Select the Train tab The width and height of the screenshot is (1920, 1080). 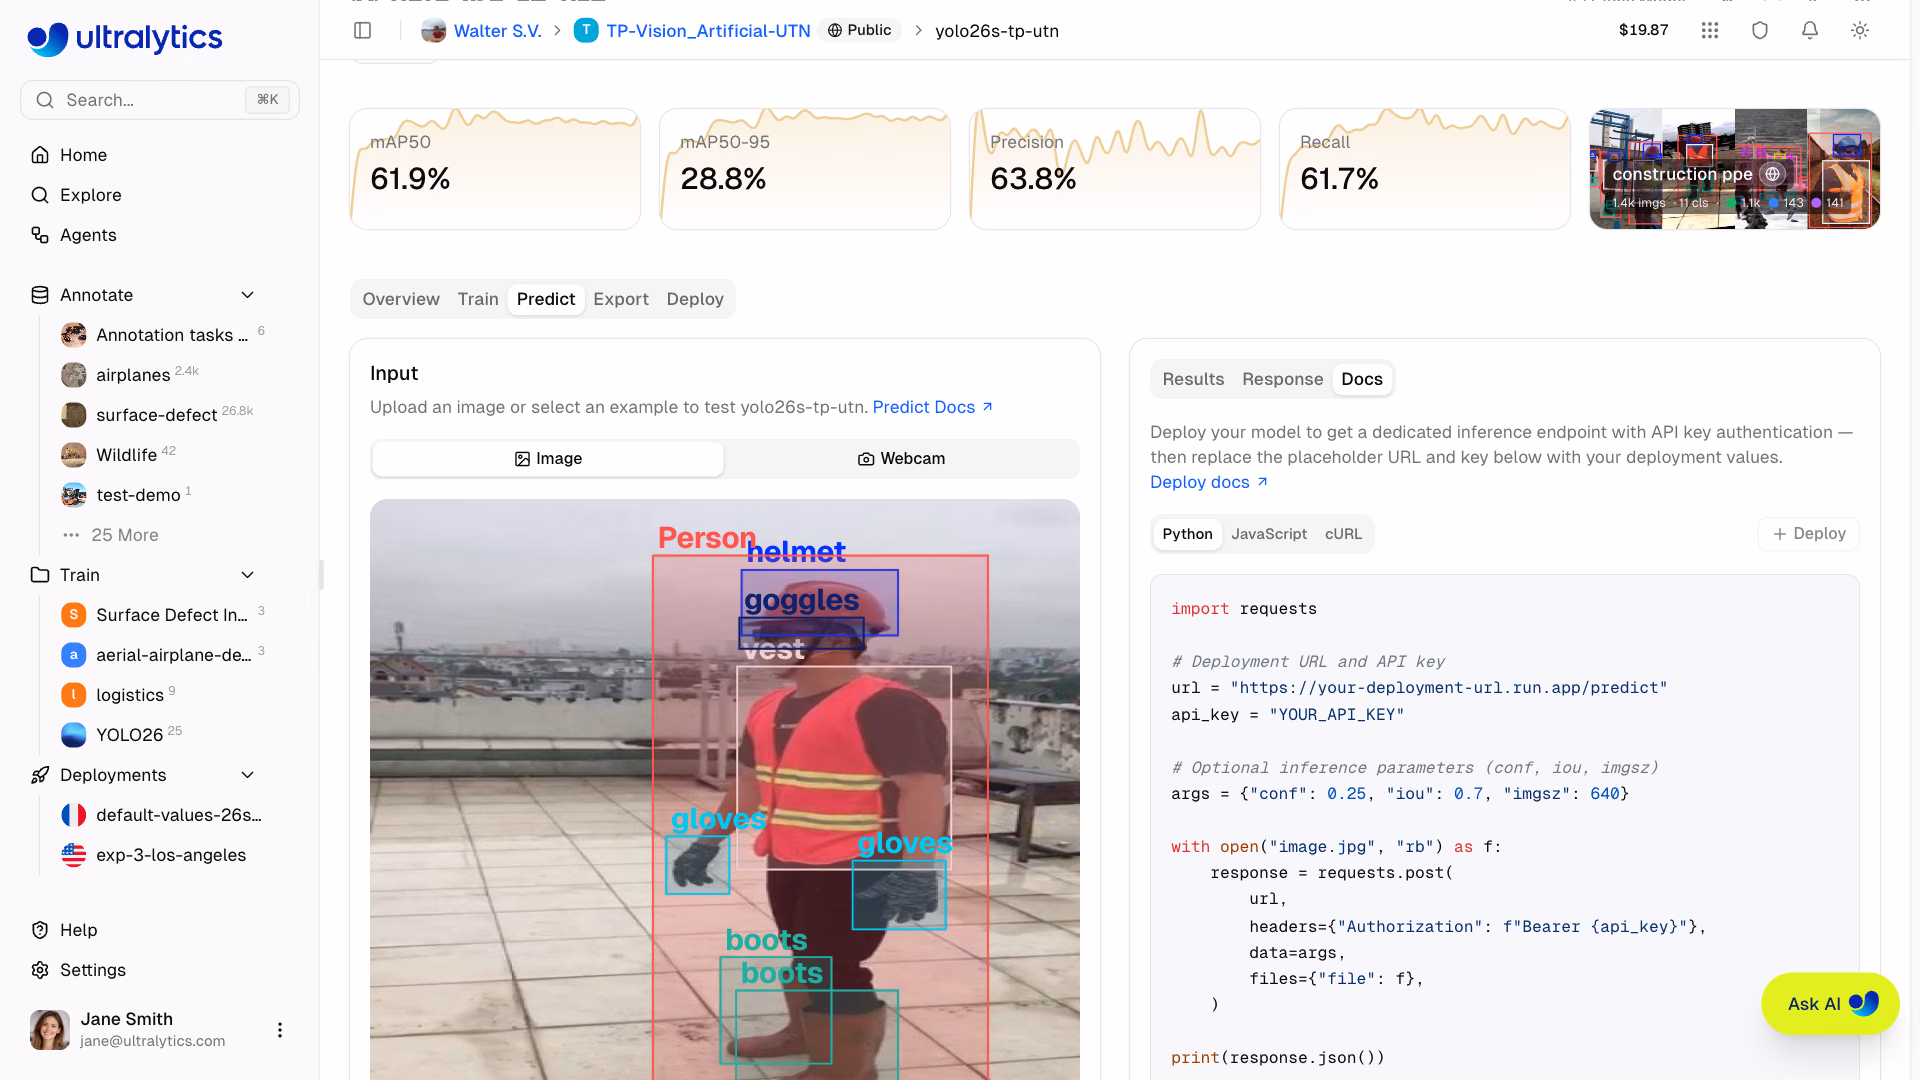tap(478, 299)
